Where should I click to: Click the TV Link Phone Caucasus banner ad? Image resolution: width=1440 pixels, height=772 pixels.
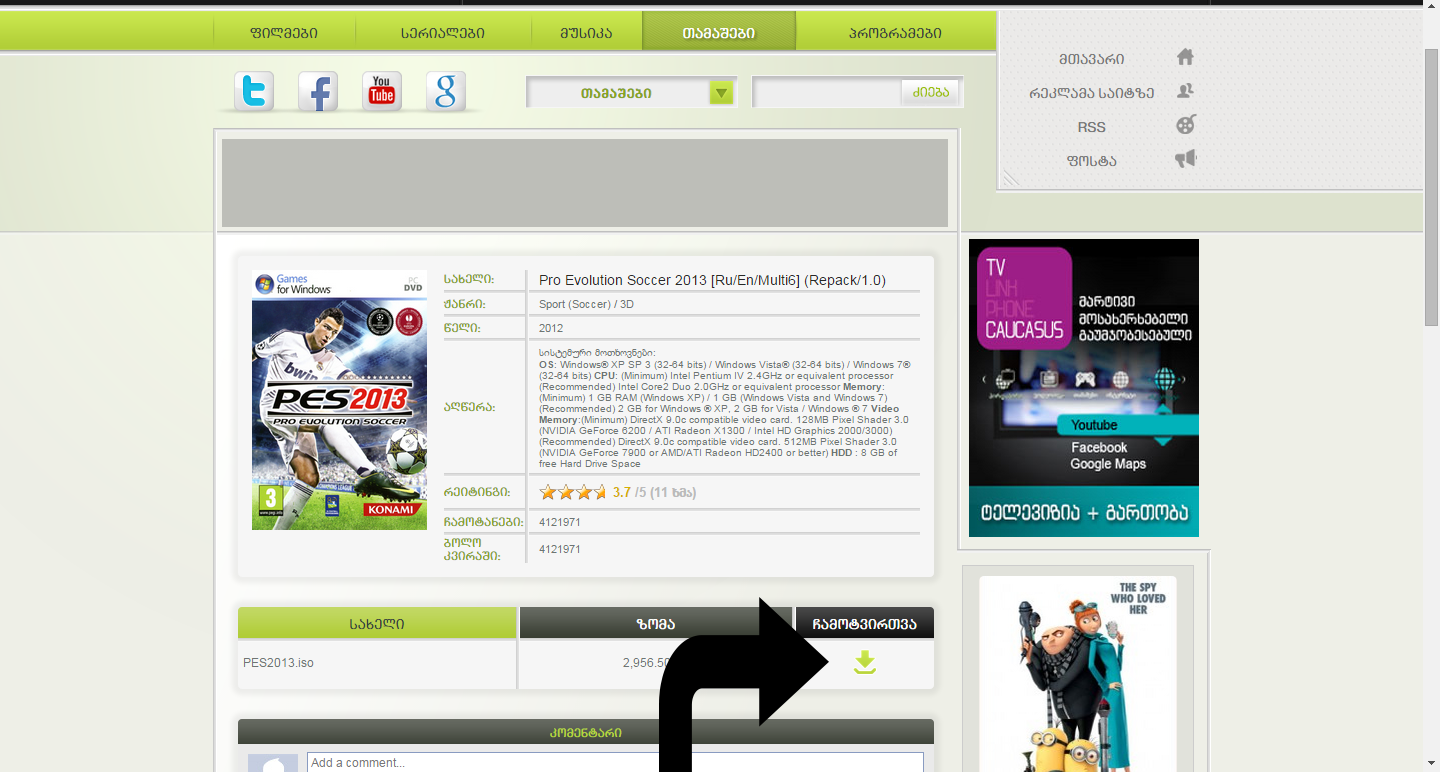coord(1084,388)
